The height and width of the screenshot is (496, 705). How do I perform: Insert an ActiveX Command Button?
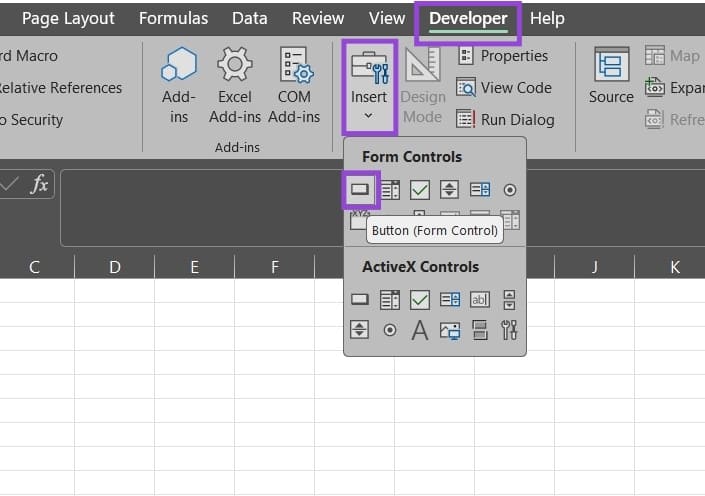[360, 299]
